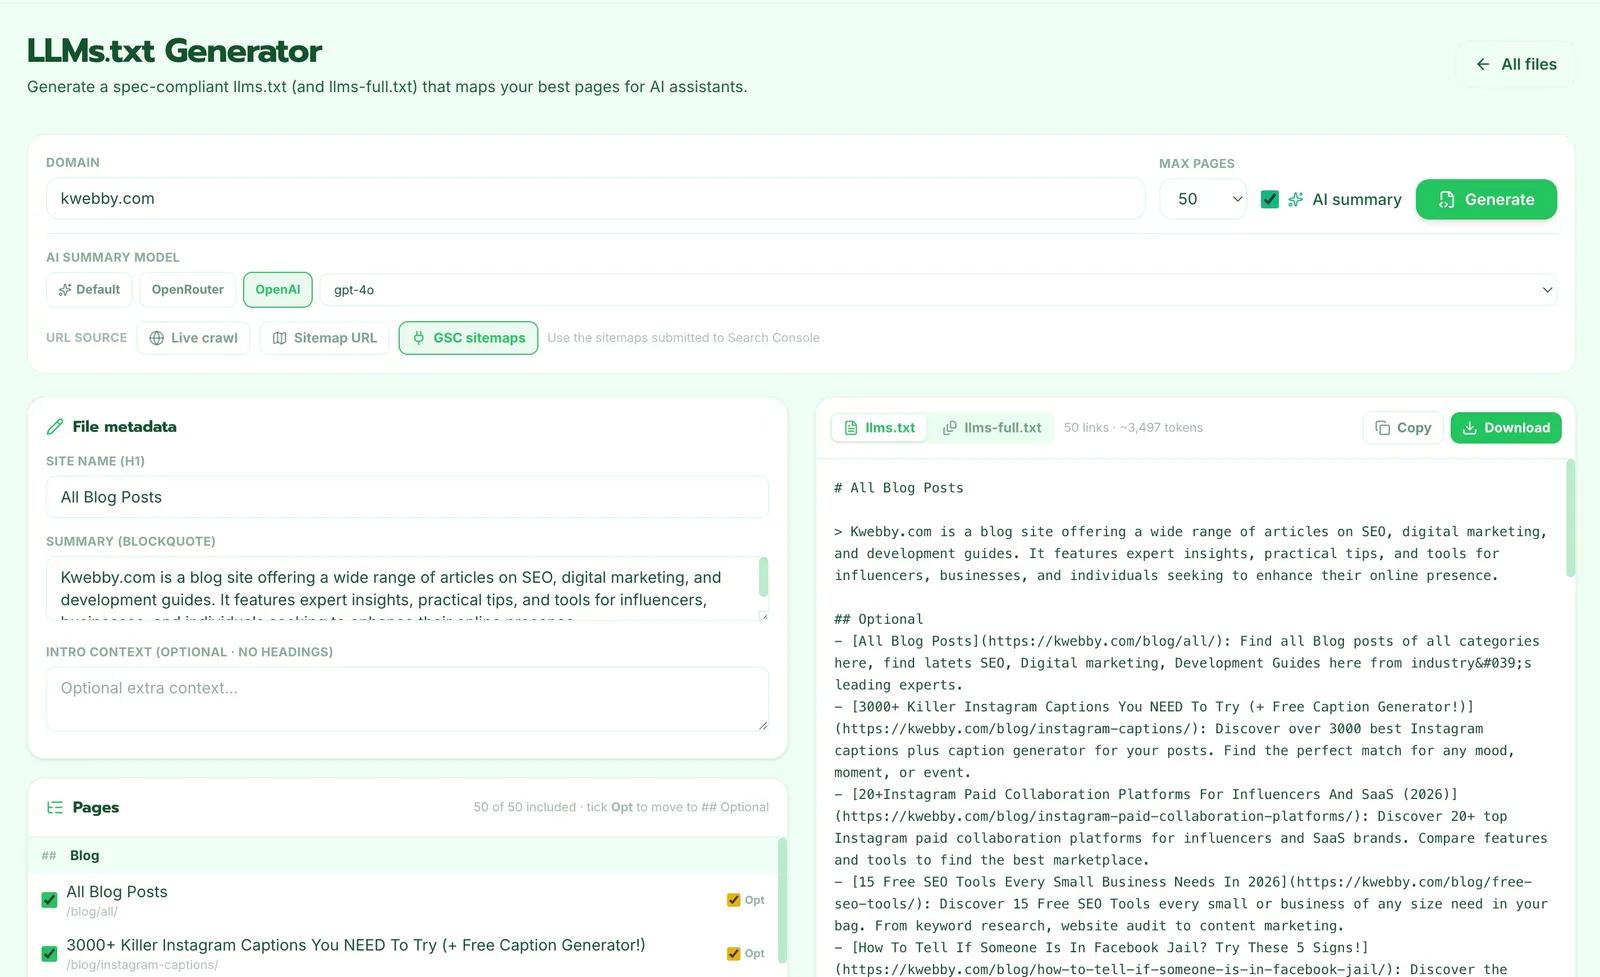This screenshot has width=1600, height=977.
Task: Choose GSC sitemaps as URL source
Action: [x=468, y=338]
